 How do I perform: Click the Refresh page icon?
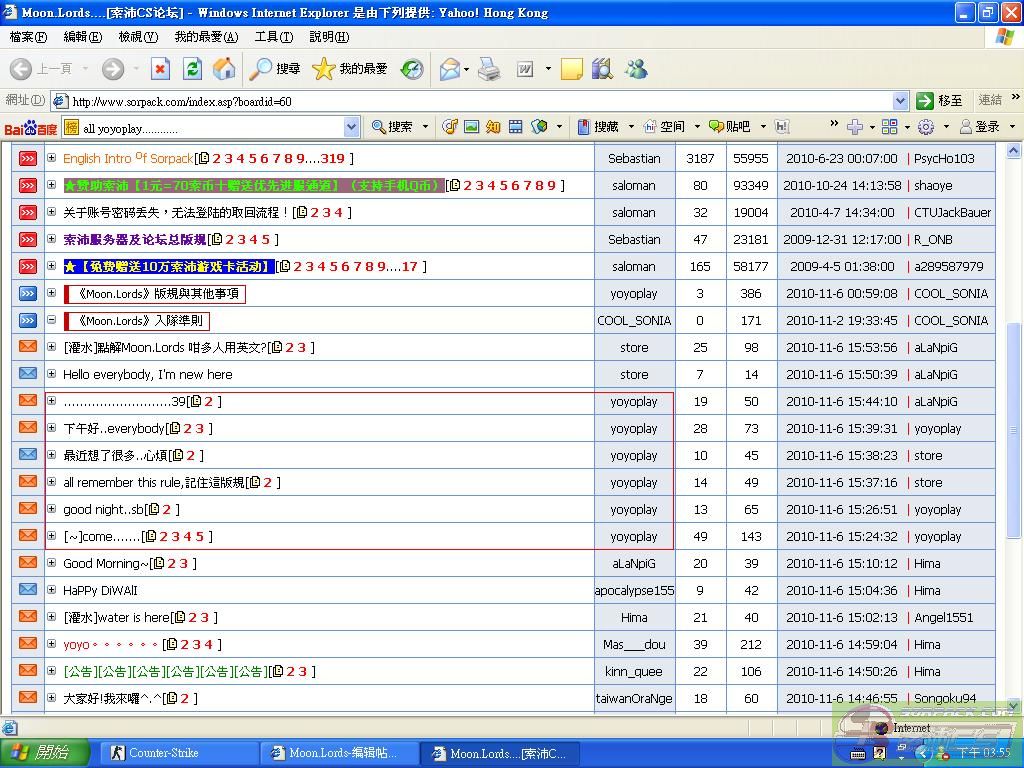(193, 69)
